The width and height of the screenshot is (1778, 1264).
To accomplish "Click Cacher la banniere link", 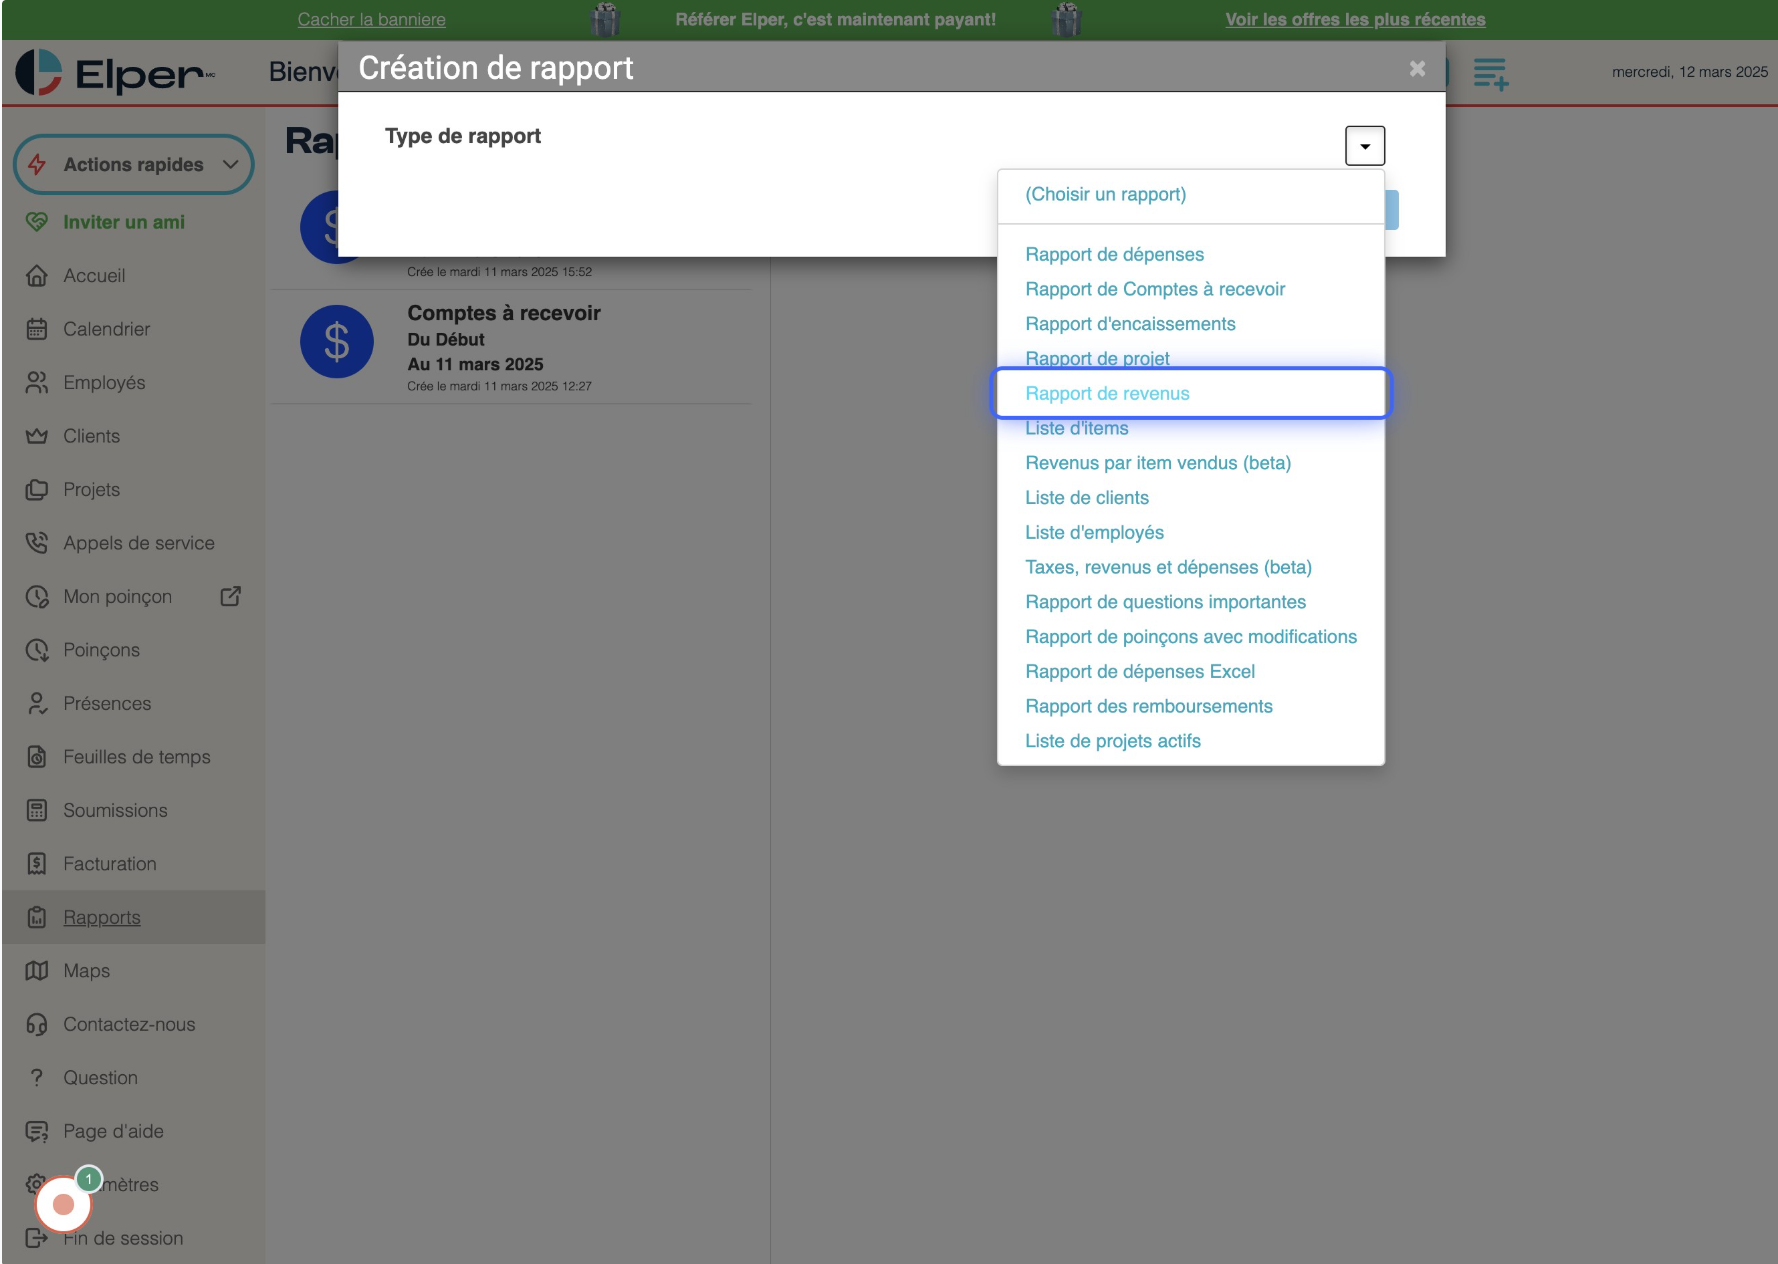I will 371,19.
